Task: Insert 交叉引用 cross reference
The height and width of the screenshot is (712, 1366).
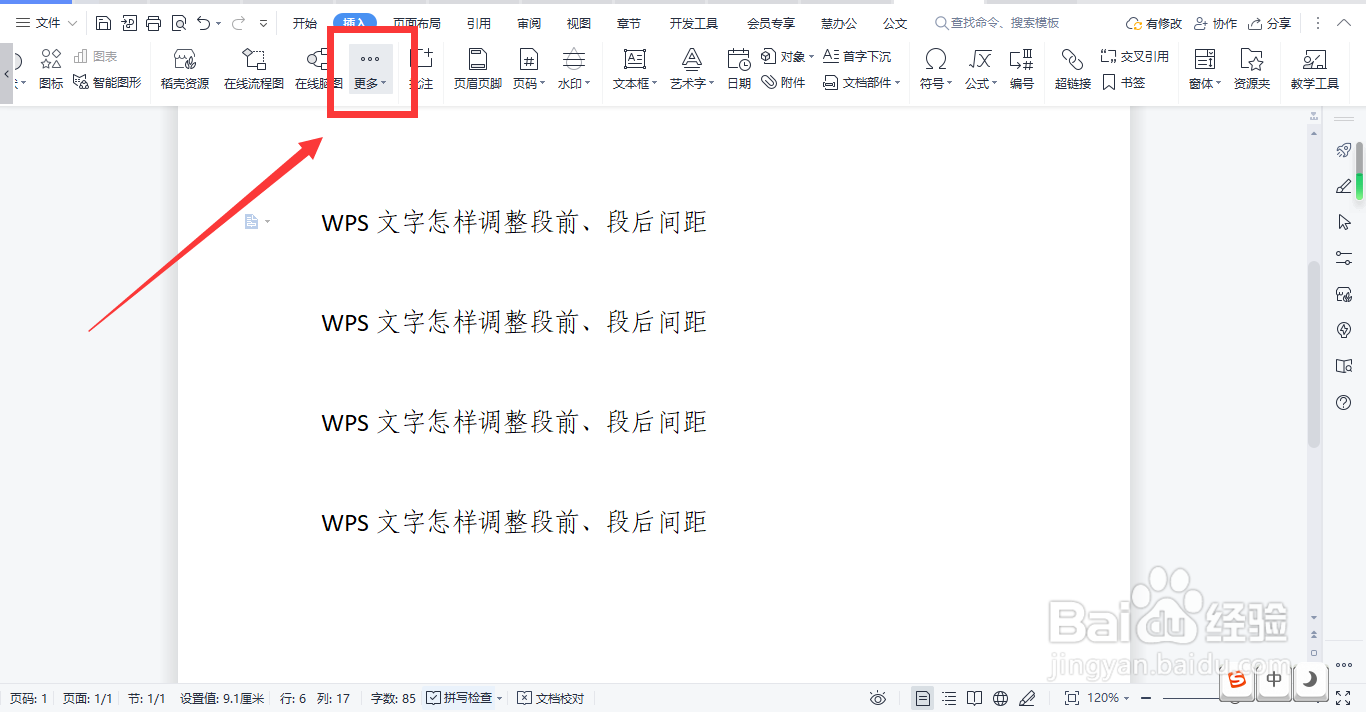Action: (x=1135, y=57)
